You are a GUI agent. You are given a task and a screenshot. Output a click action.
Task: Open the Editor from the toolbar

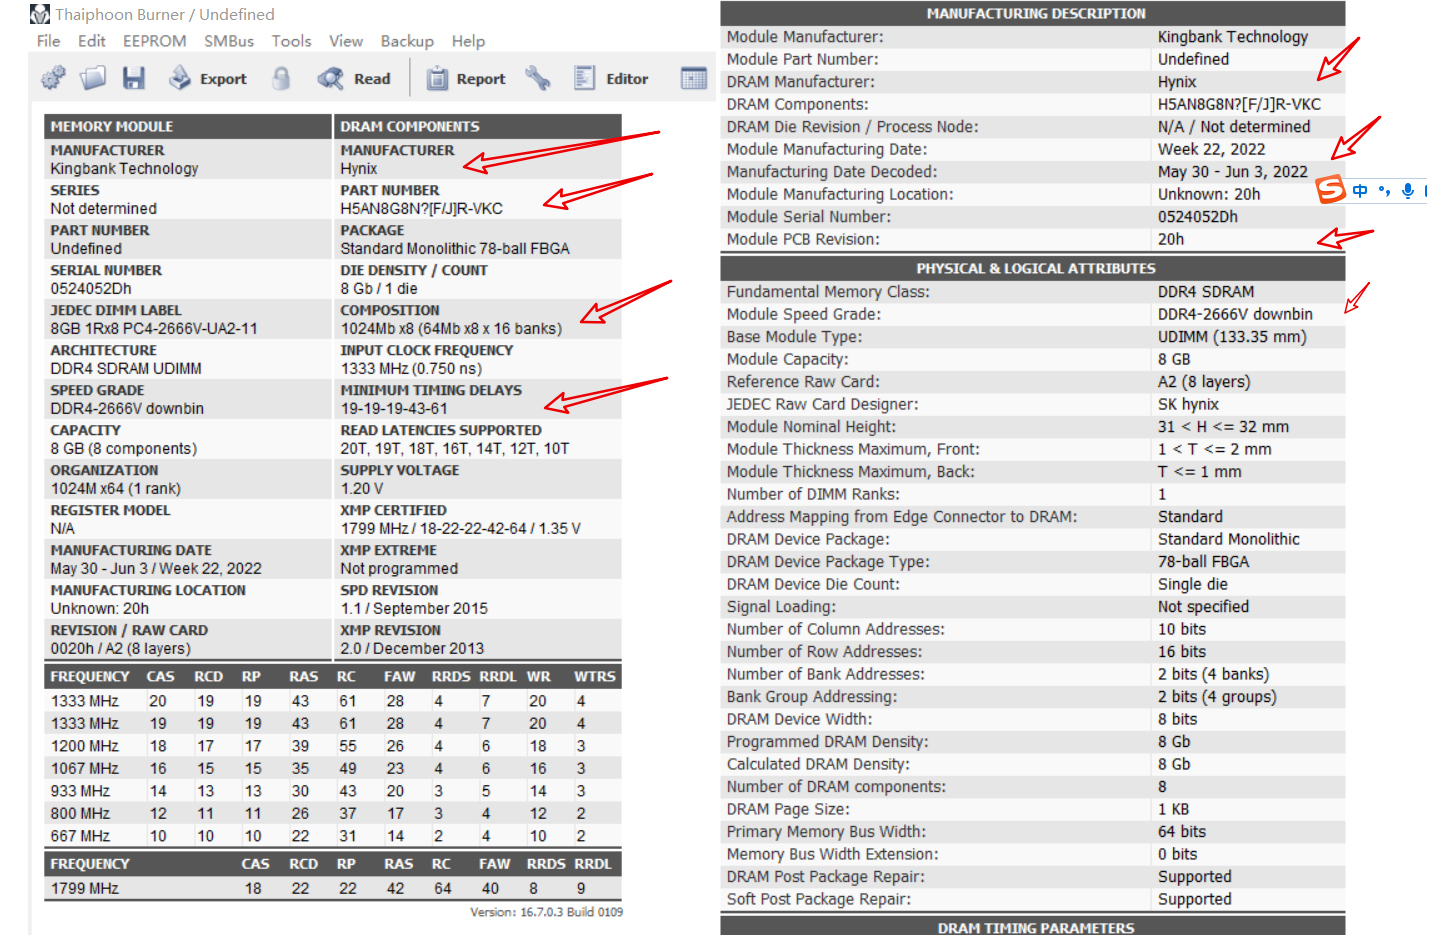pos(611,78)
